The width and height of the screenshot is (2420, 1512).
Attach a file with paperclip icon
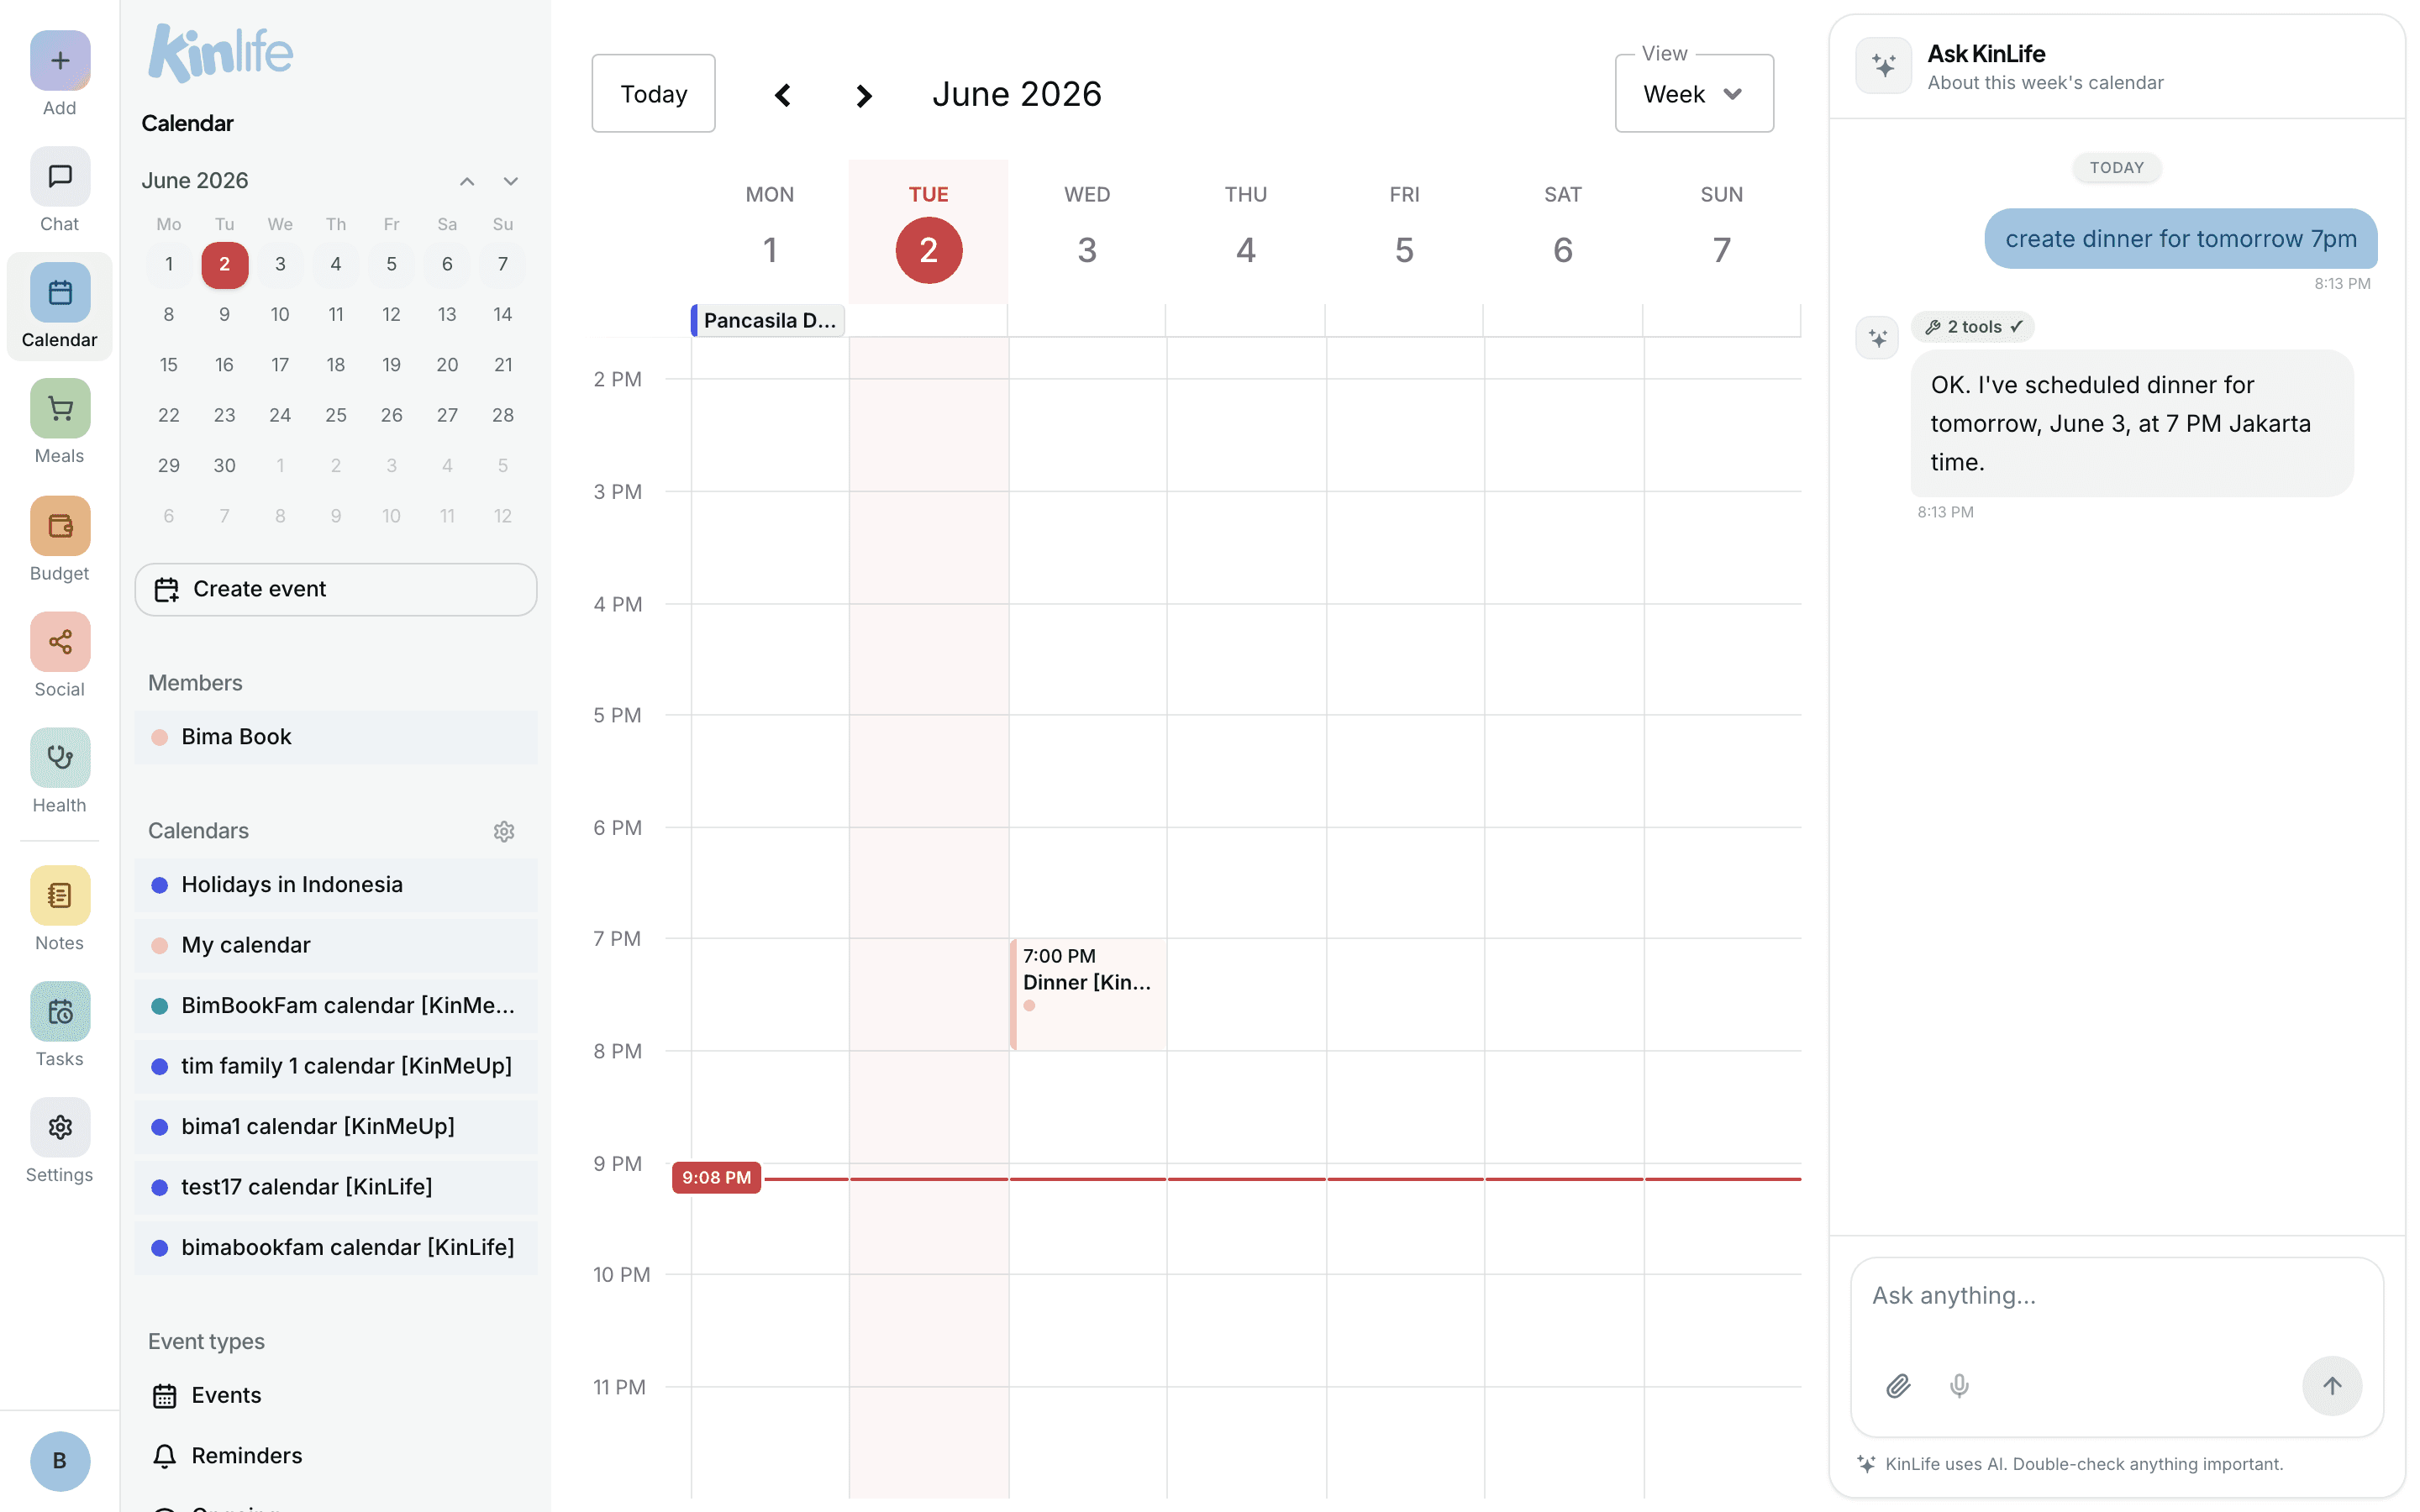click(x=1898, y=1386)
